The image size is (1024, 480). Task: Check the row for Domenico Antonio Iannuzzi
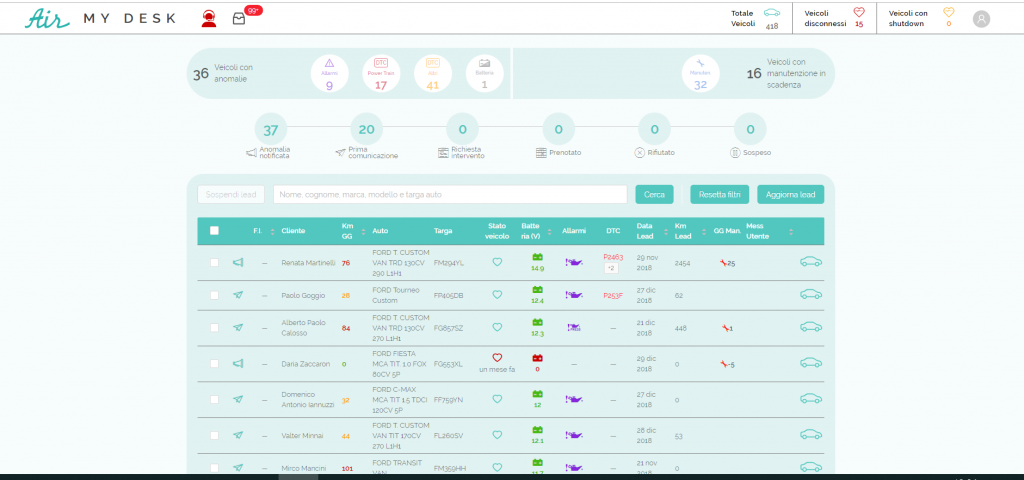pos(214,400)
